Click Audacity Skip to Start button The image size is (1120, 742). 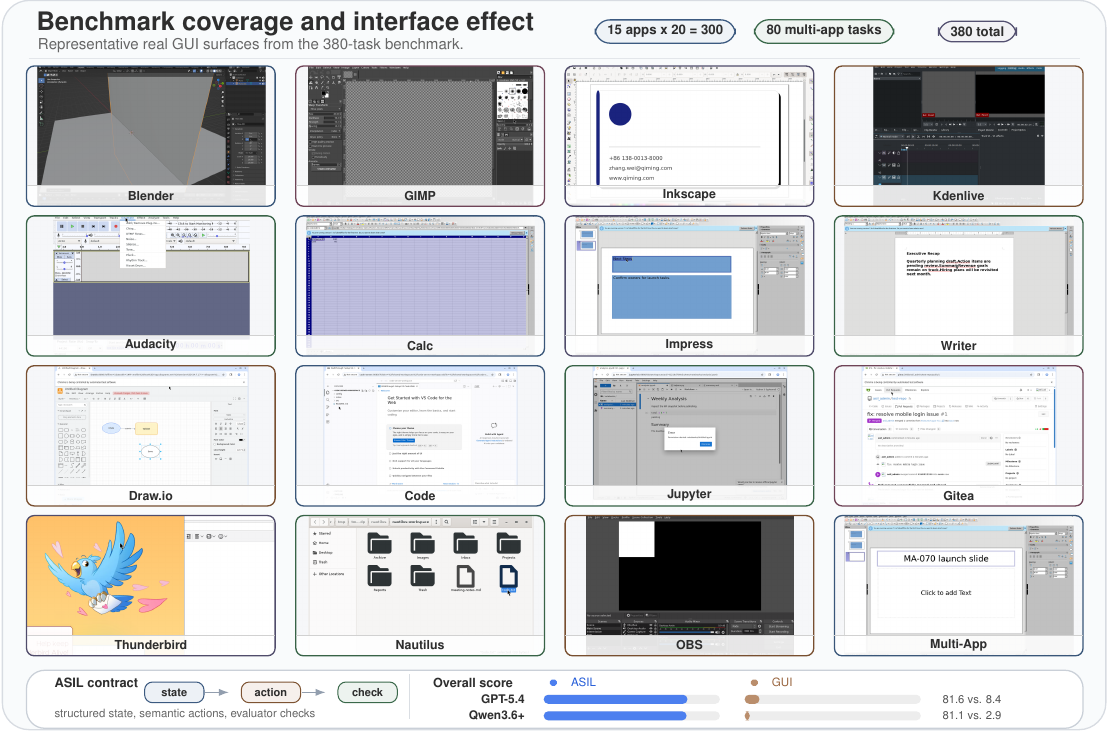94,226
